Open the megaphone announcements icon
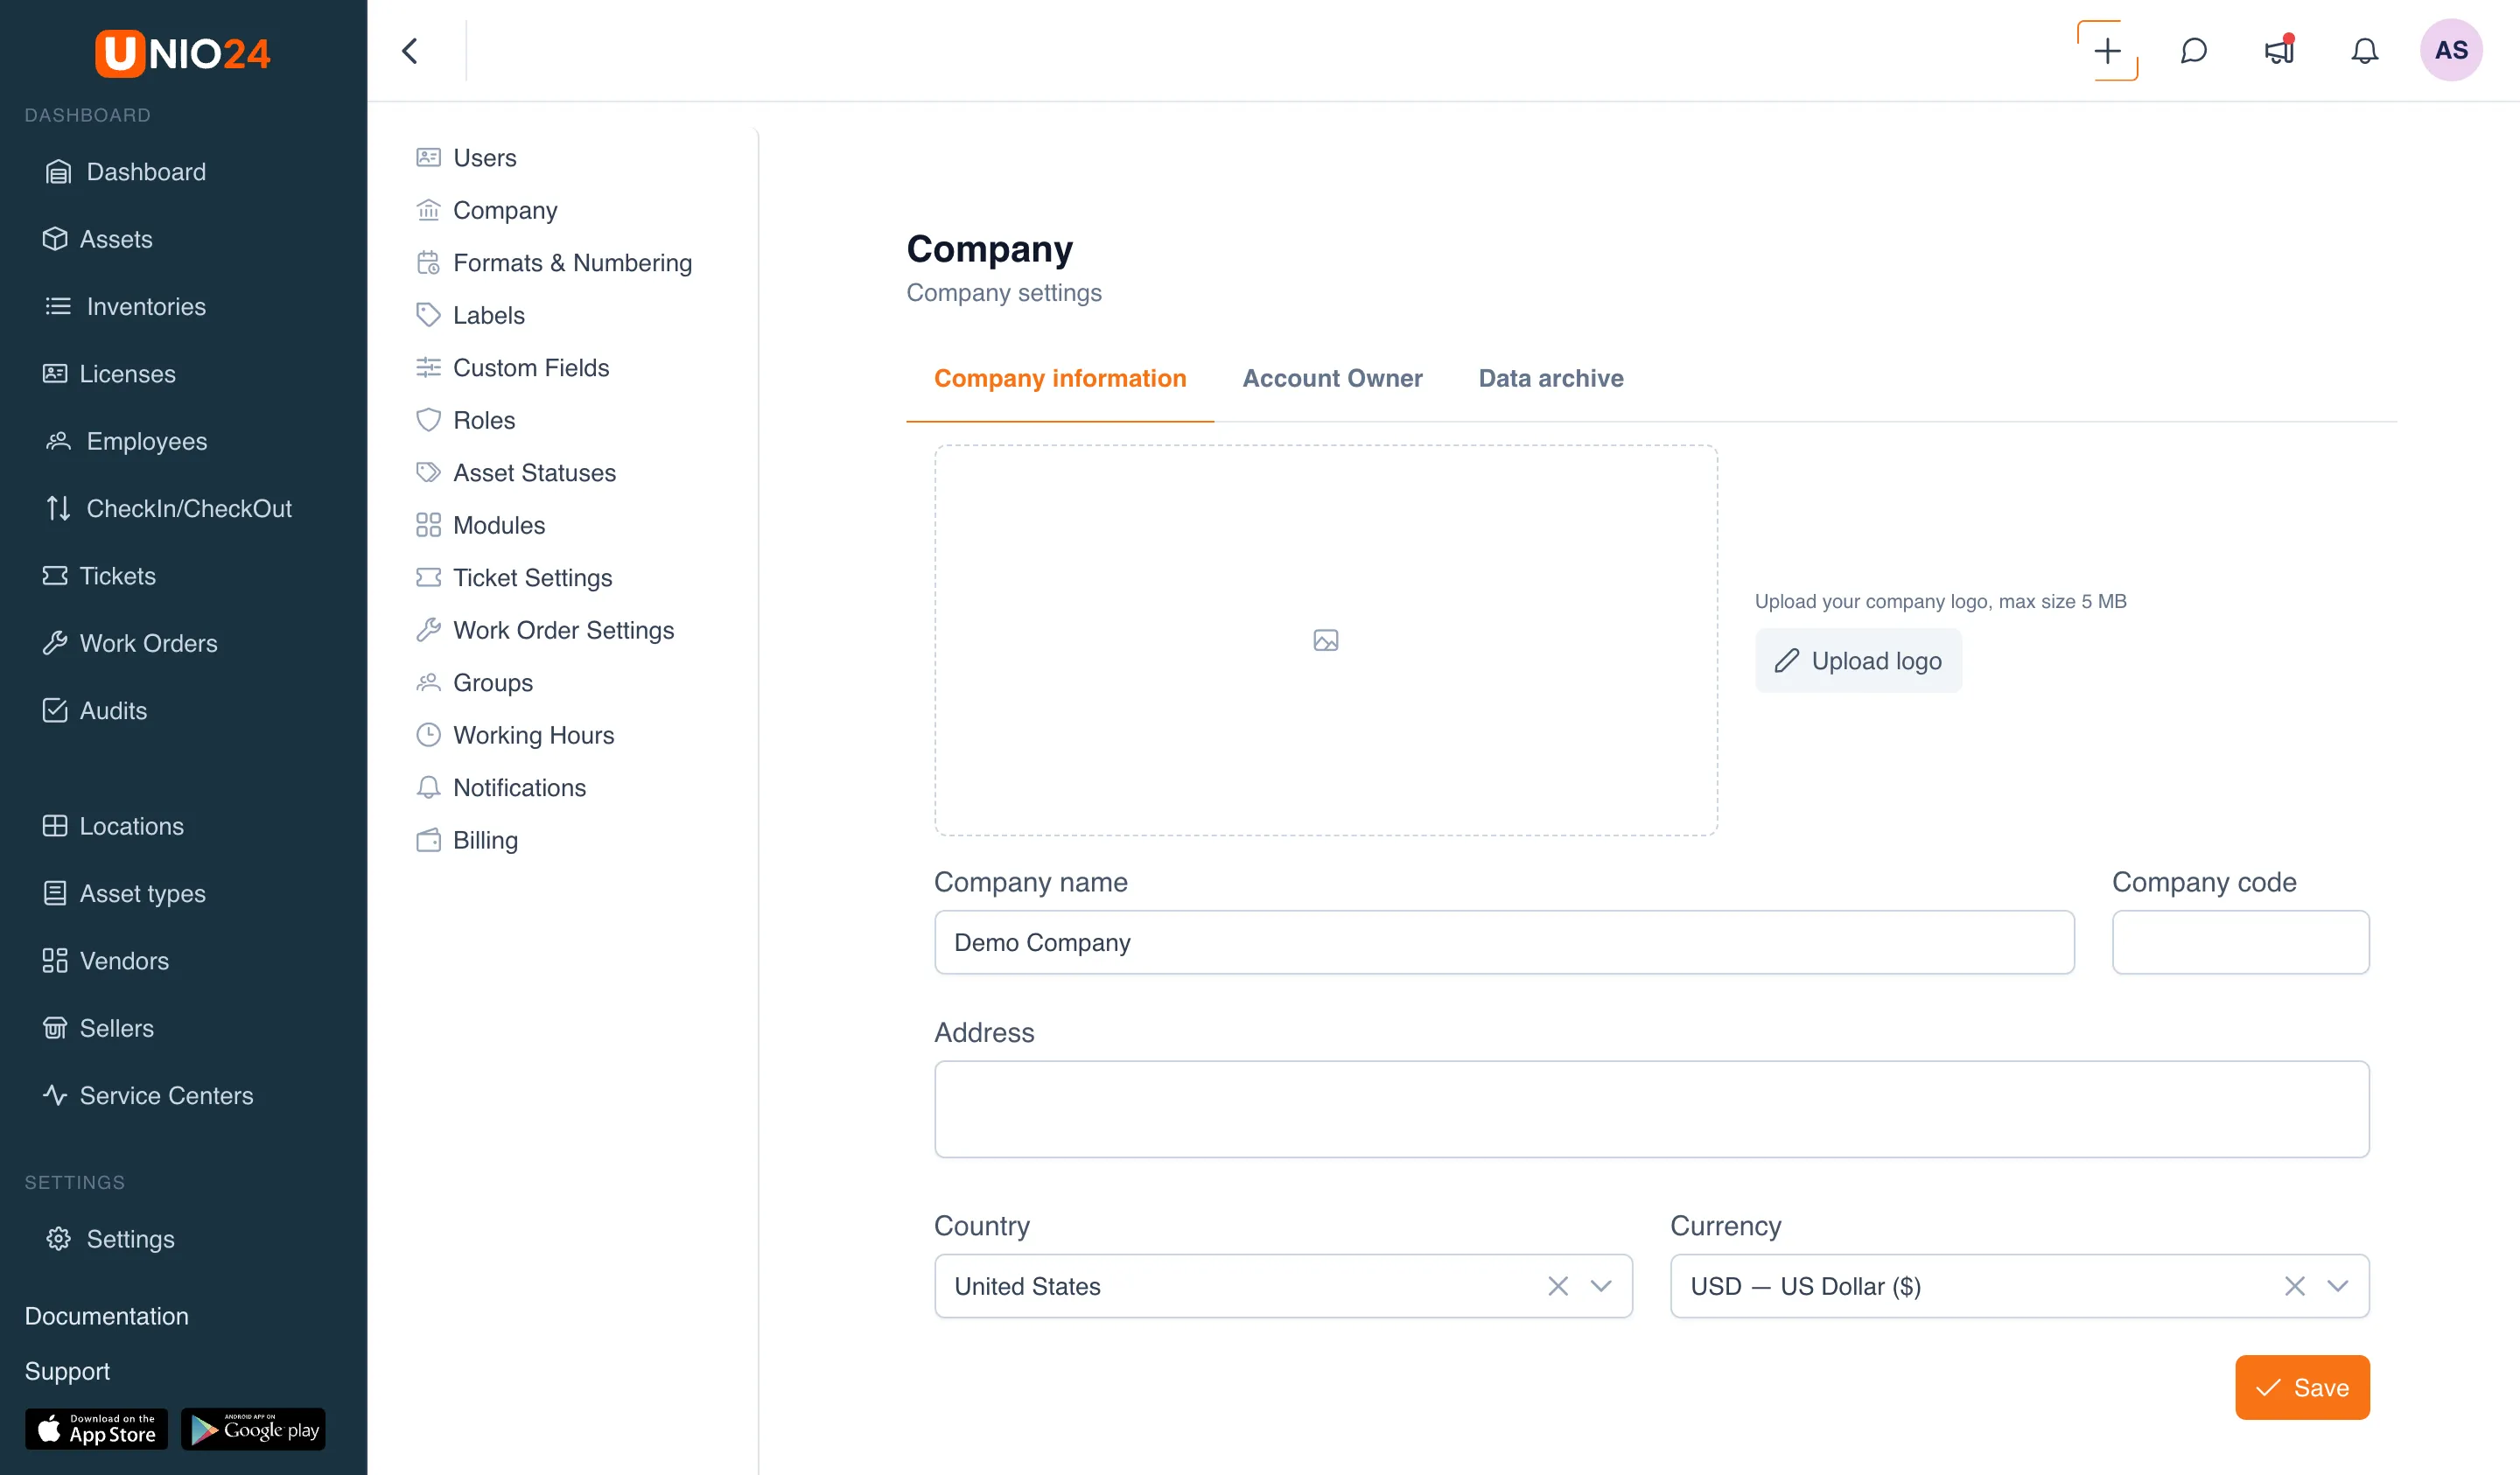The image size is (2520, 1475). point(2279,50)
